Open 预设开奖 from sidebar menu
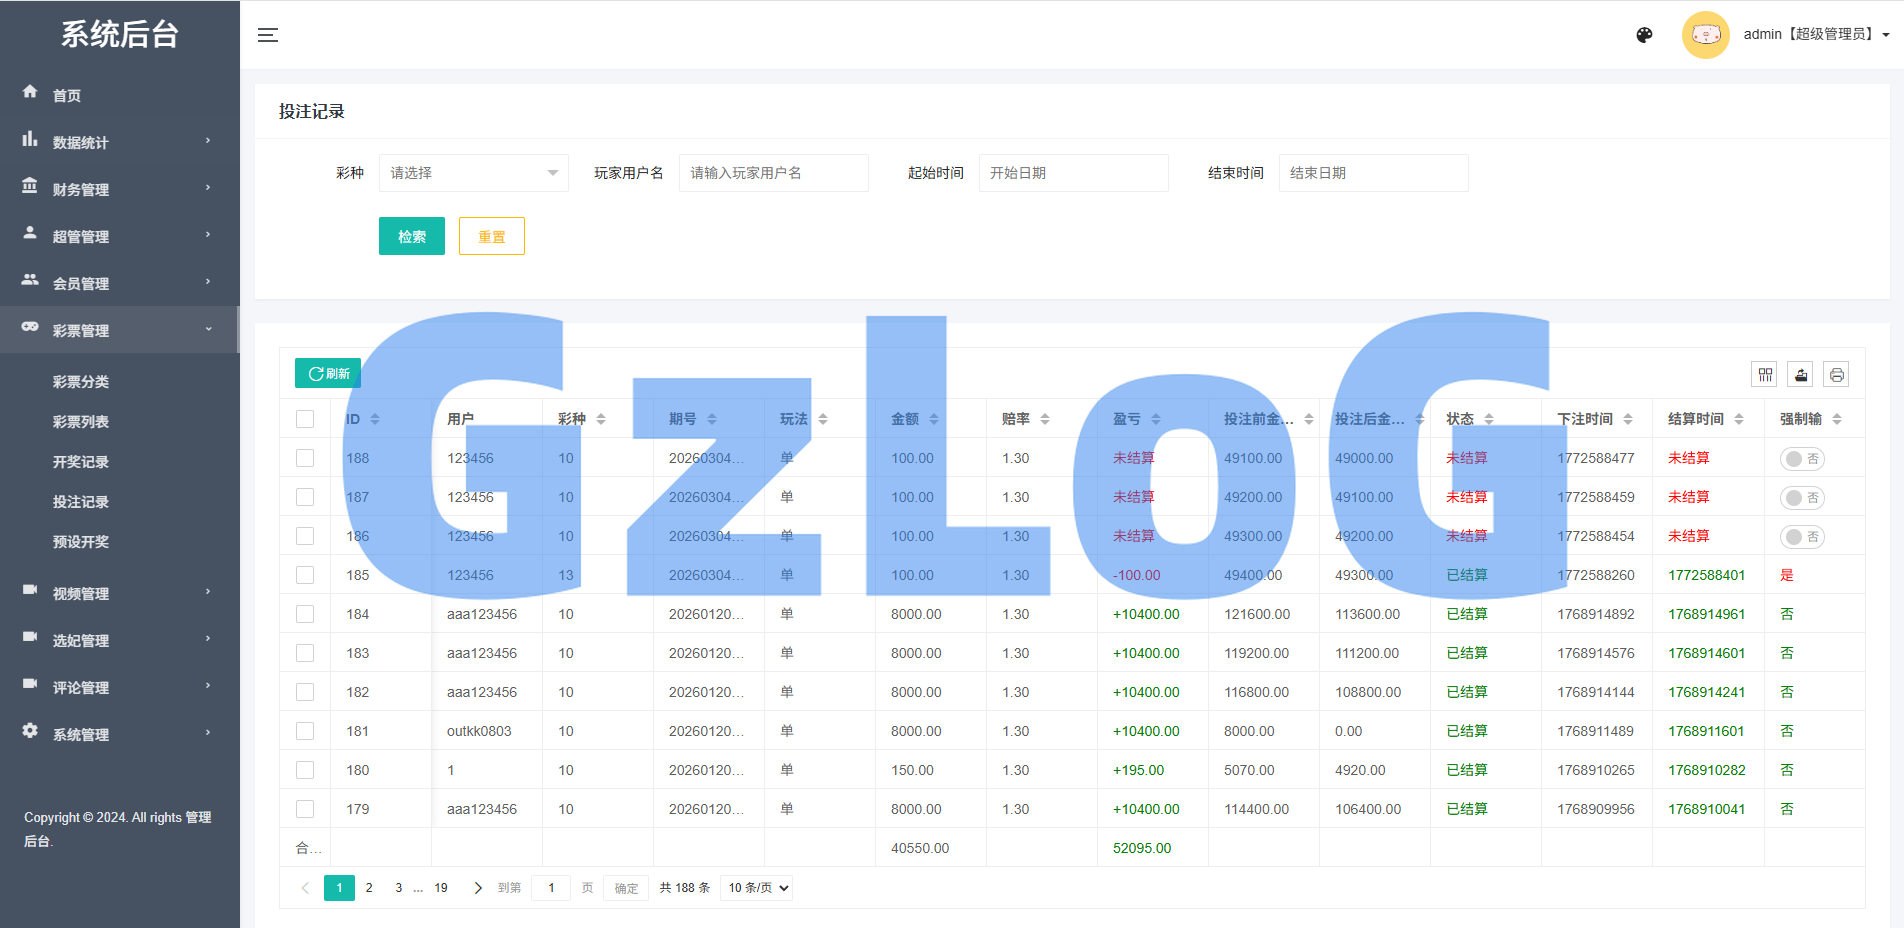Image resolution: width=1904 pixels, height=928 pixels. click(x=82, y=541)
